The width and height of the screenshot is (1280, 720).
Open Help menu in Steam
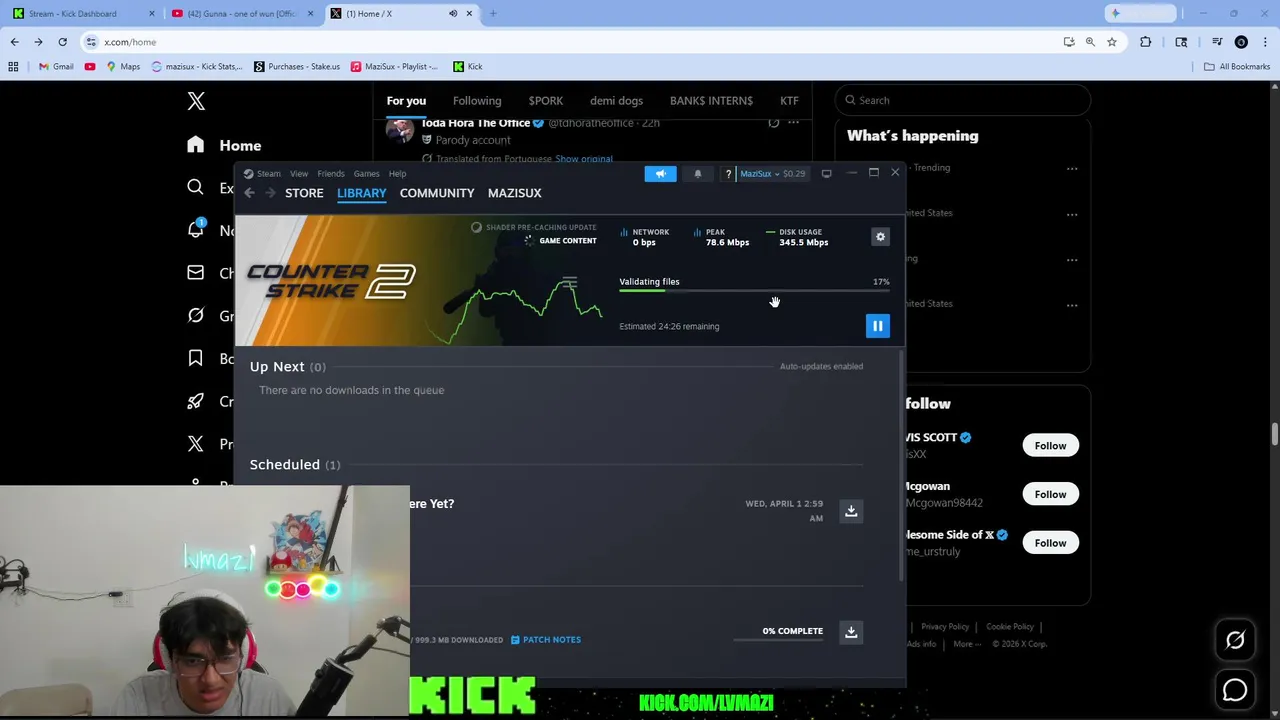[397, 174]
